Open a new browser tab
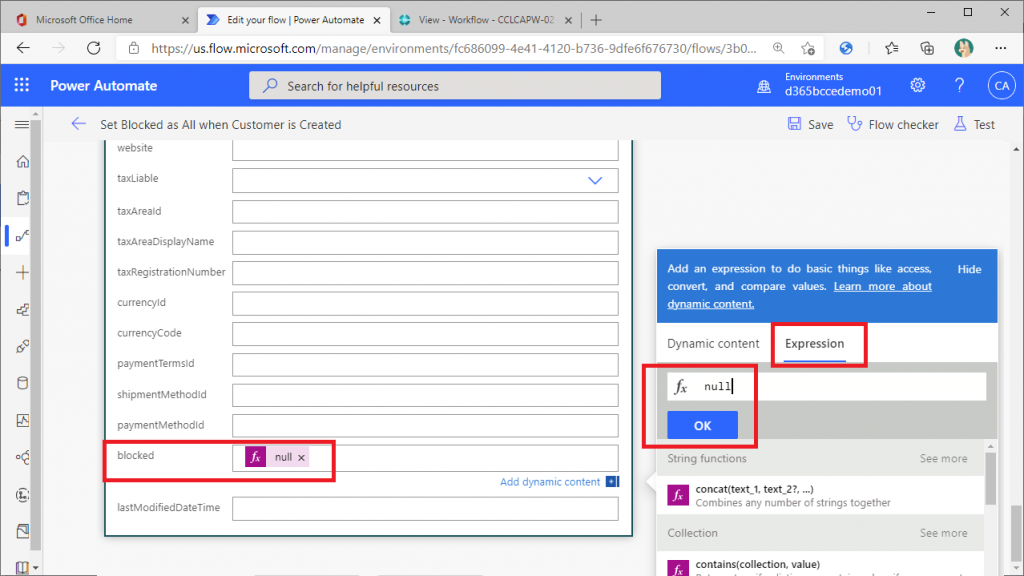This screenshot has height=576, width=1024. click(x=596, y=20)
